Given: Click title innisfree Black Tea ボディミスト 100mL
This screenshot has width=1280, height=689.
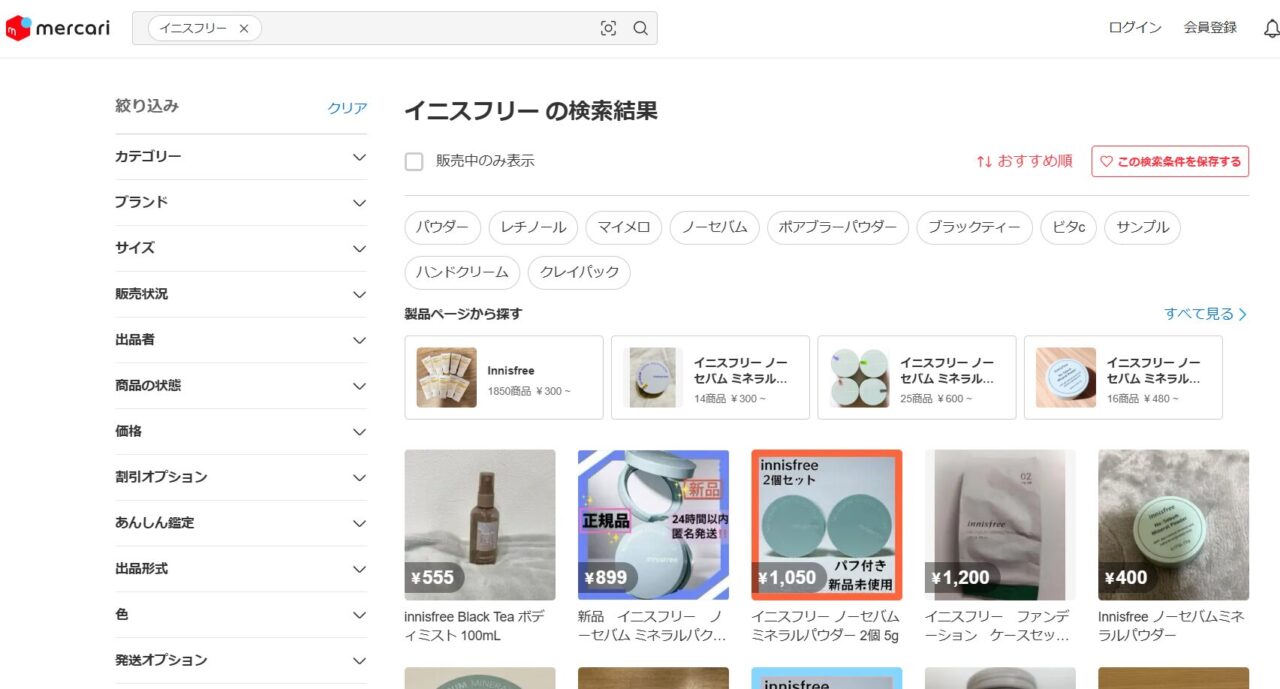Looking at the screenshot, I should (476, 626).
